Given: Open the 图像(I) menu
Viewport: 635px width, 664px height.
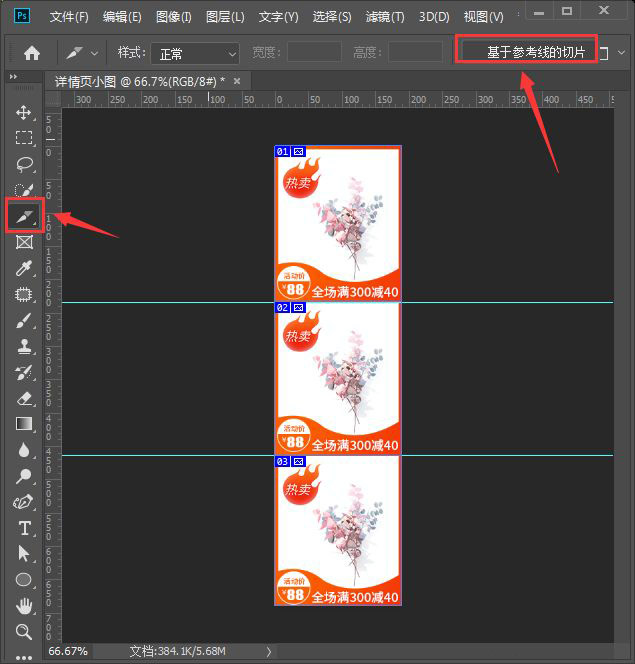Looking at the screenshot, I should pyautogui.click(x=174, y=17).
